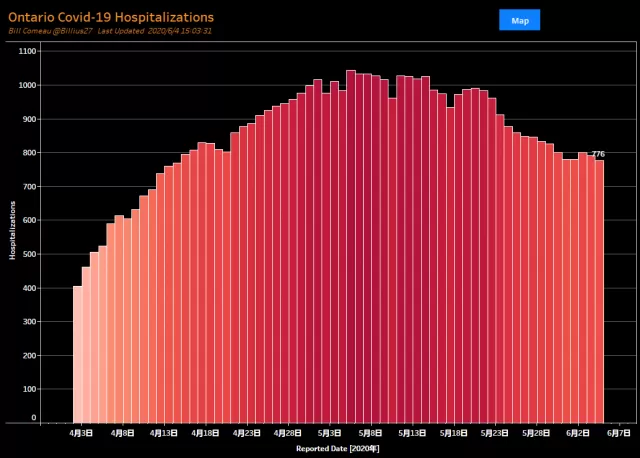The image size is (640, 458).
Task: Click the blue Map button
Action: pos(519,20)
